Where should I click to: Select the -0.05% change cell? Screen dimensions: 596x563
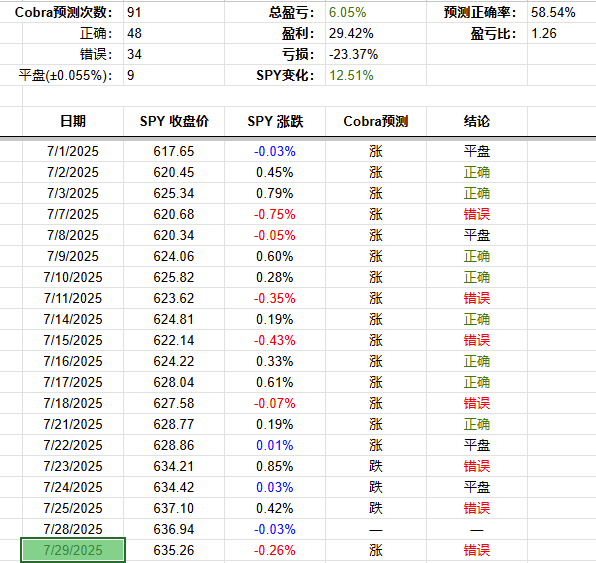[274, 235]
